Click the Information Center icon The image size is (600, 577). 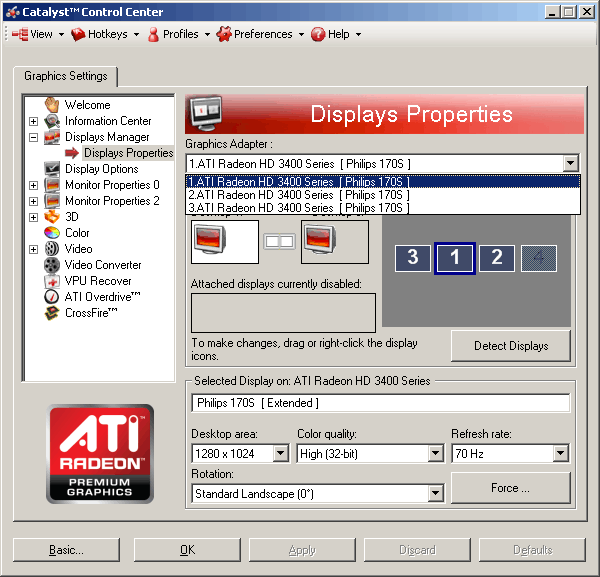(52, 121)
